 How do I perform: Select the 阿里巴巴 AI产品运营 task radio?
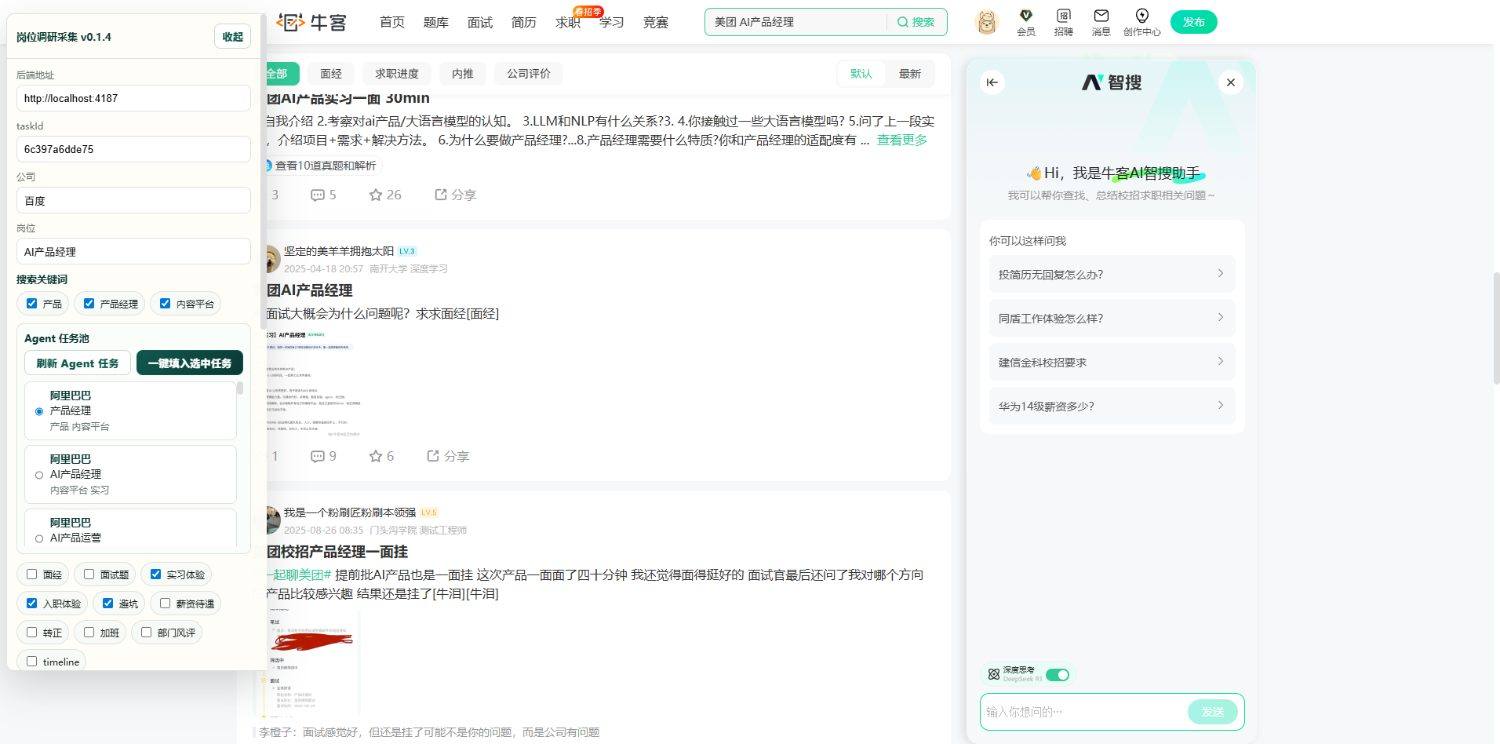tap(39, 538)
